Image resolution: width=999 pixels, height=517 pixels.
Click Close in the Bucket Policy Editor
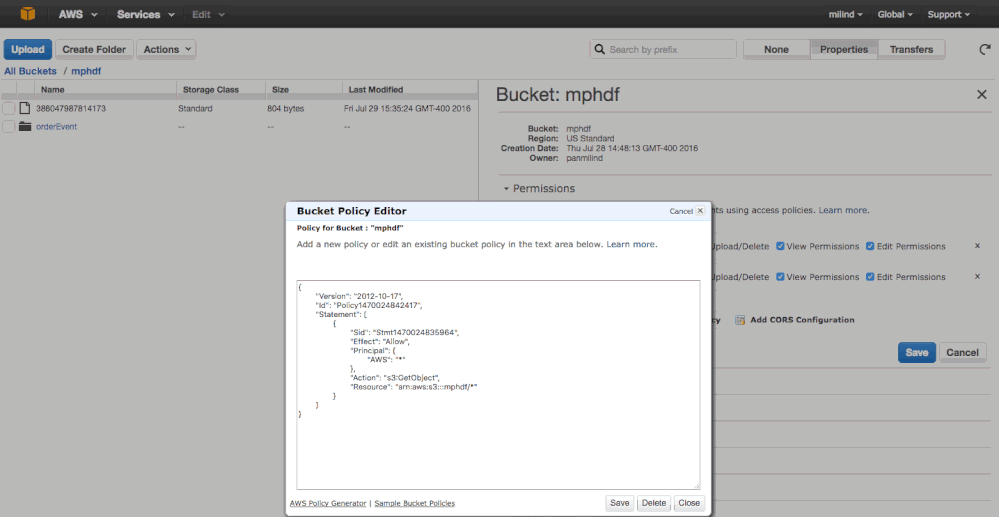tap(689, 503)
